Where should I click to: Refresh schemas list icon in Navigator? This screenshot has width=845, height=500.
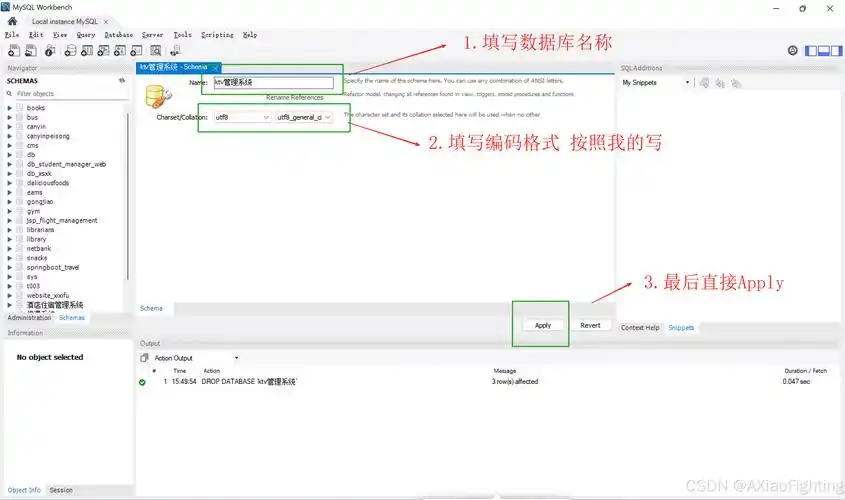point(122,80)
